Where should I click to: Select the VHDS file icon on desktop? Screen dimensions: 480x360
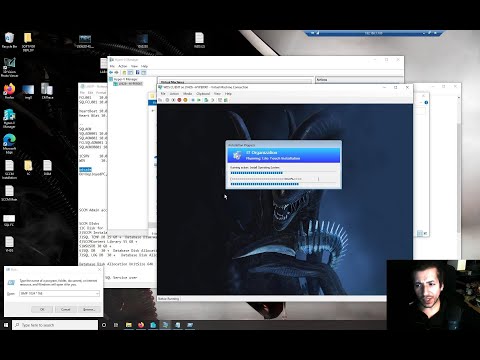[9, 244]
